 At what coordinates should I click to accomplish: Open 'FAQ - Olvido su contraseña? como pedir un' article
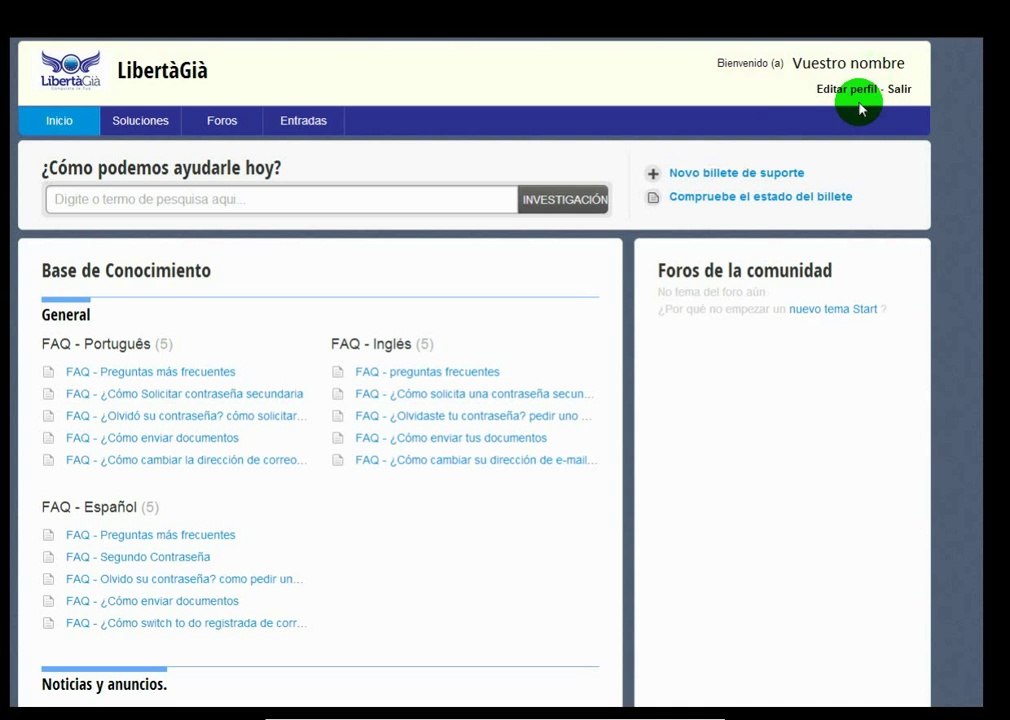point(184,579)
